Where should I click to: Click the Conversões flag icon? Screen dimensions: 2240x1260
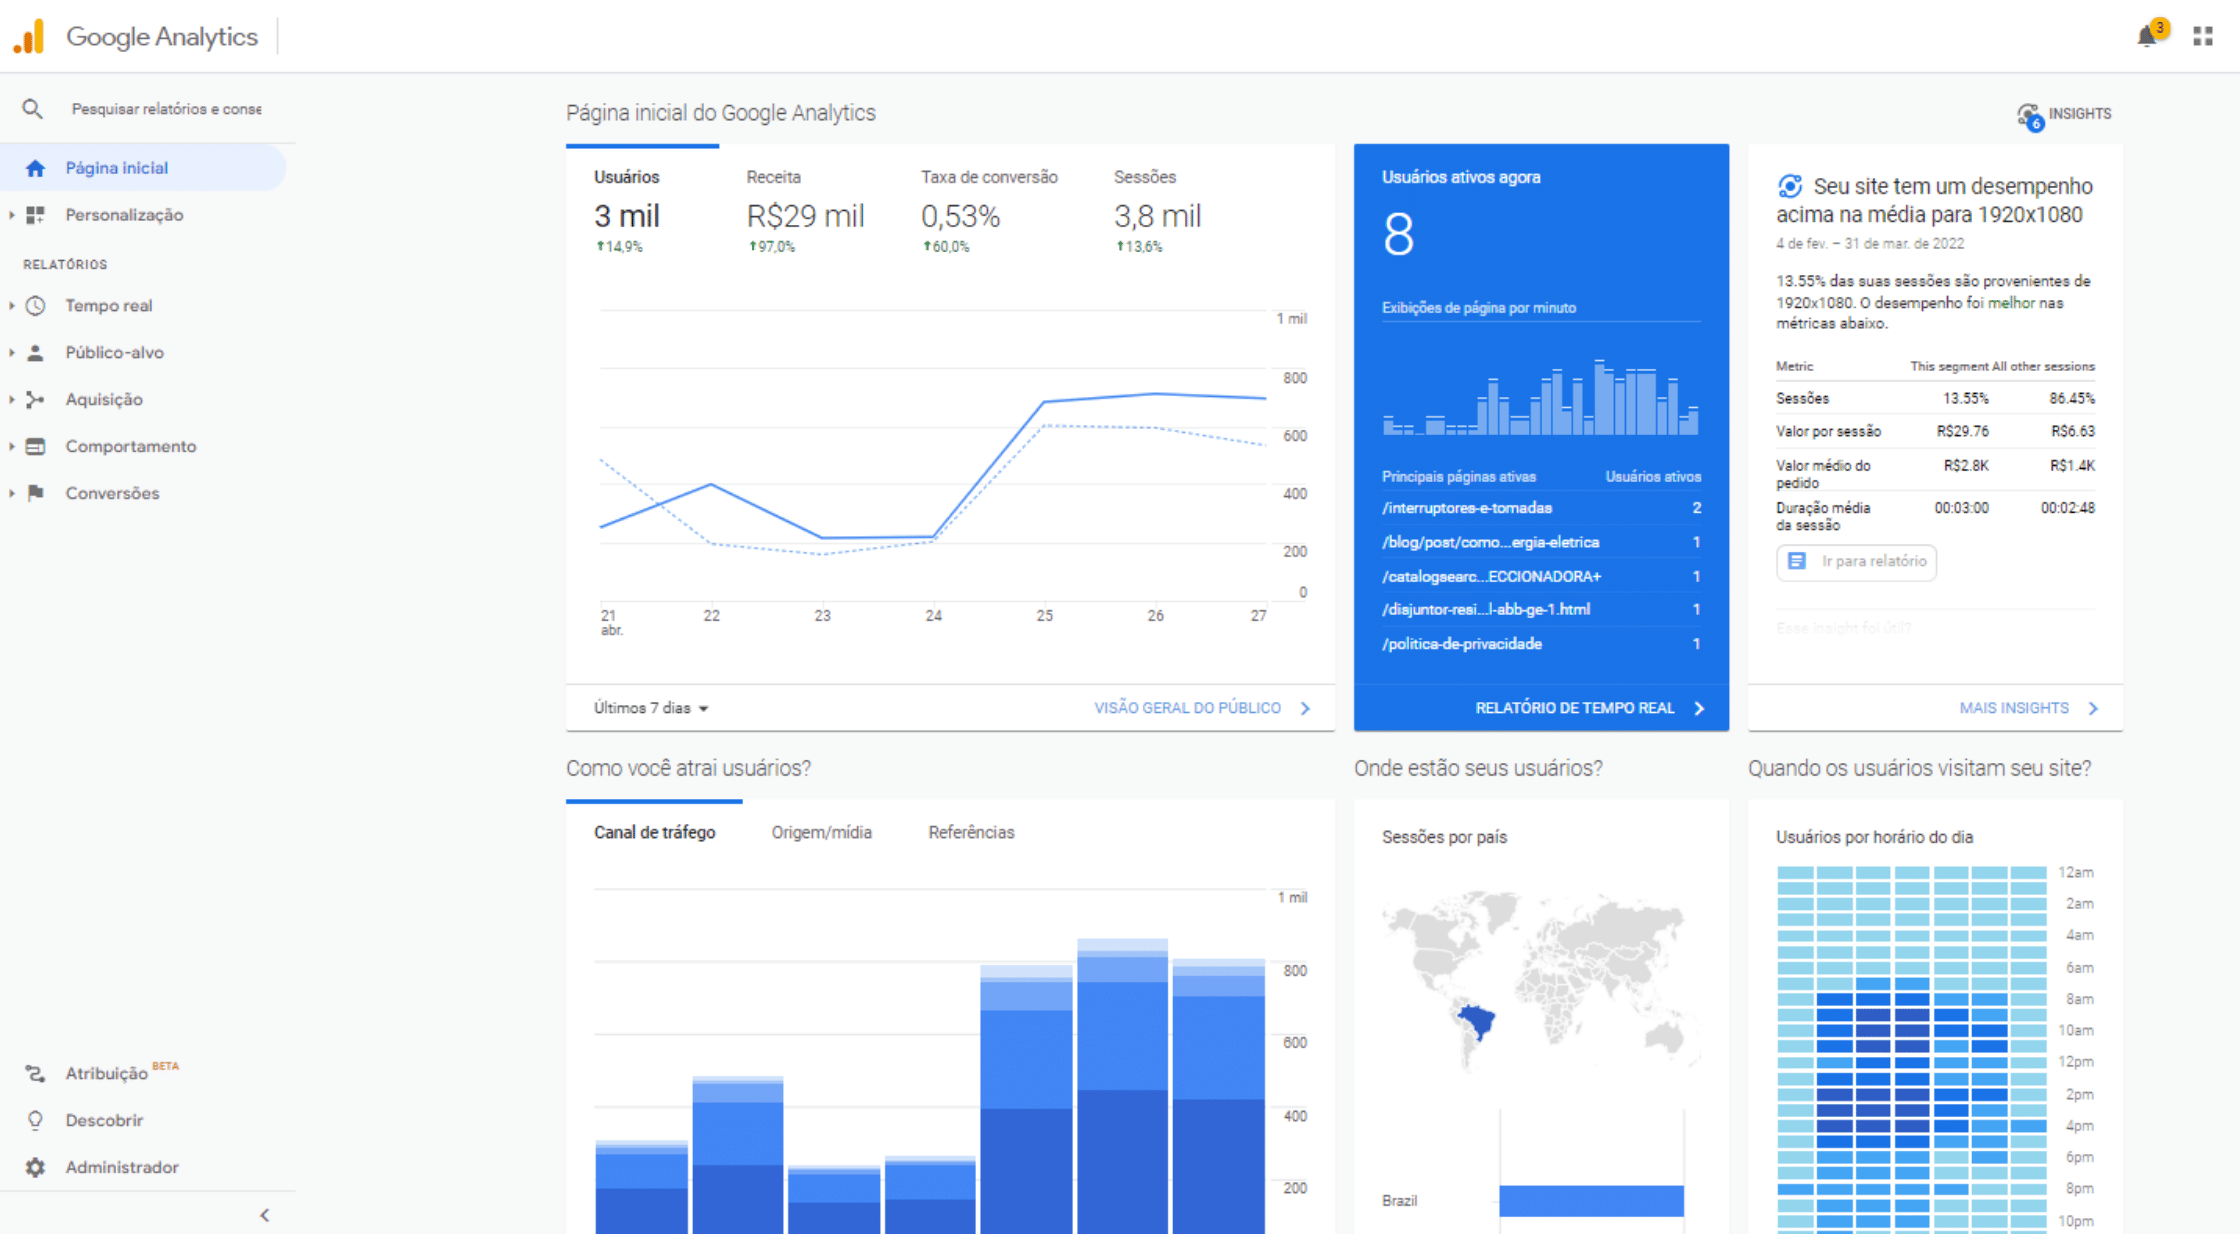pyautogui.click(x=35, y=493)
